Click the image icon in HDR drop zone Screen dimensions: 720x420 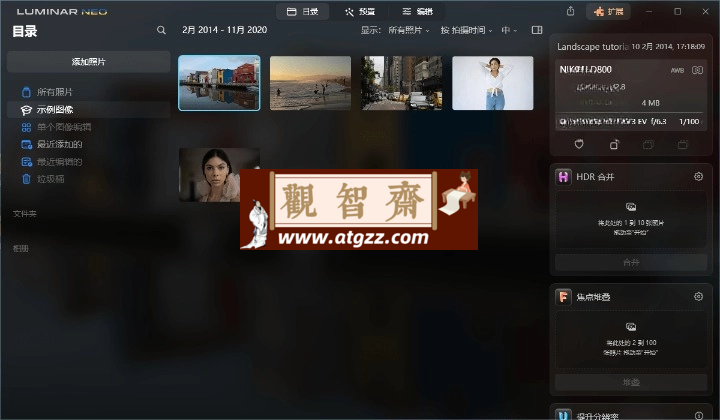pyautogui.click(x=631, y=207)
